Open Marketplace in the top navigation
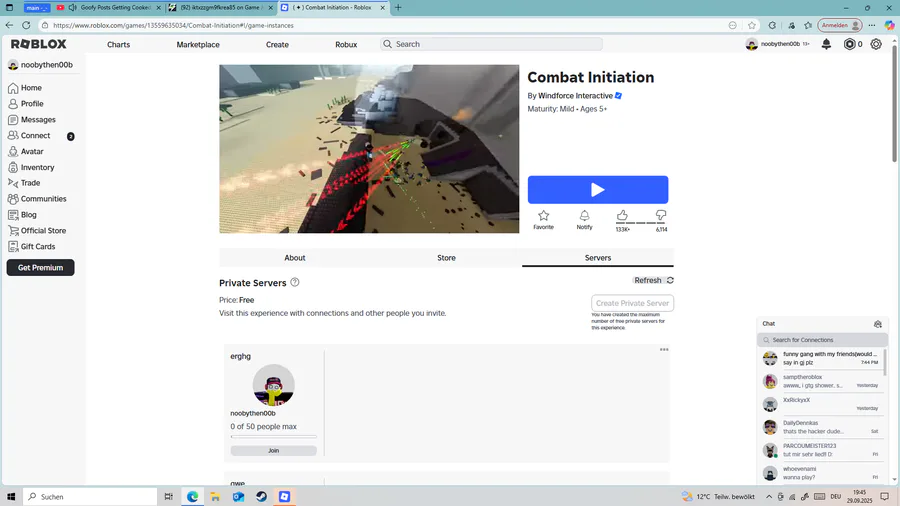900x506 pixels. (x=198, y=44)
